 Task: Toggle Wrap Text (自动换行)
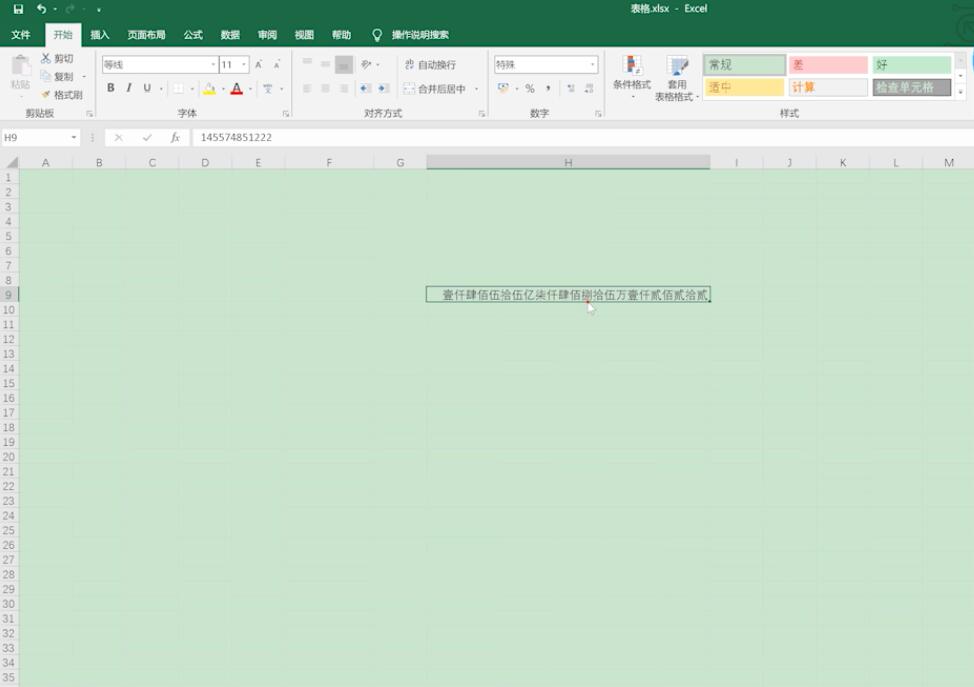pos(430,65)
